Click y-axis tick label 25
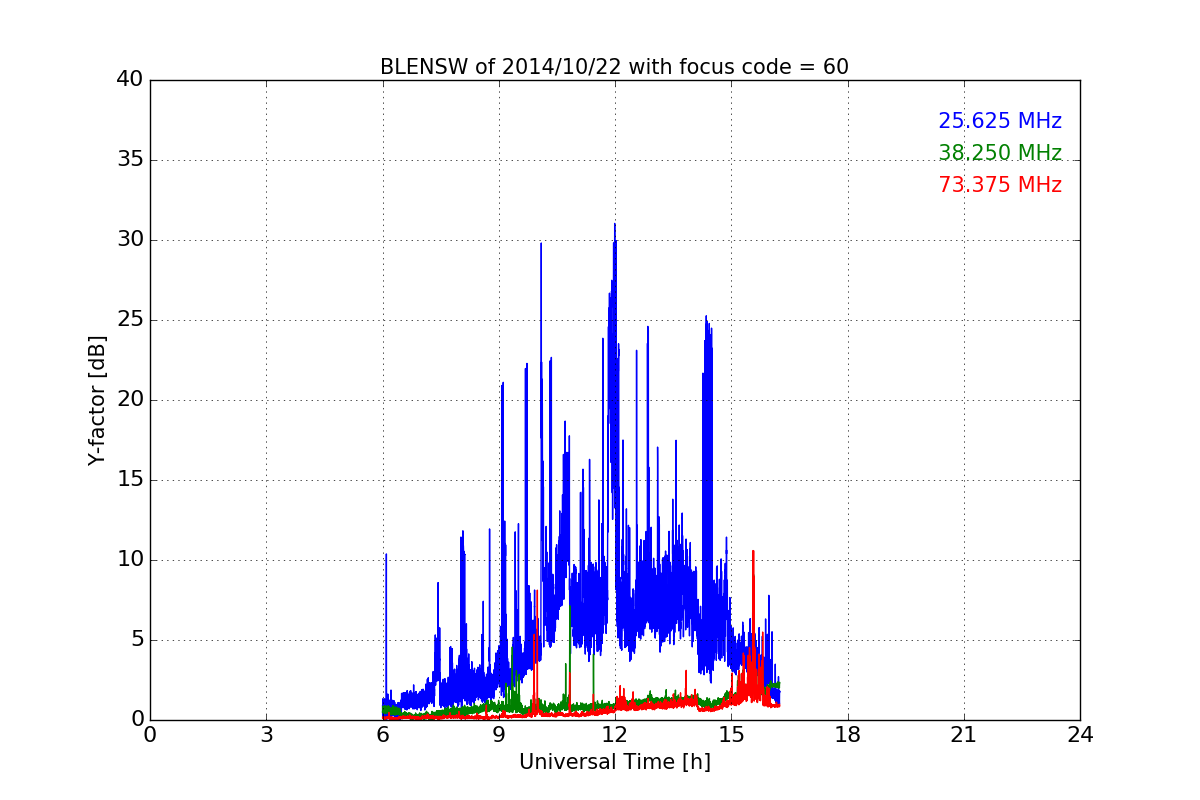The width and height of the screenshot is (1200, 800). (x=131, y=320)
